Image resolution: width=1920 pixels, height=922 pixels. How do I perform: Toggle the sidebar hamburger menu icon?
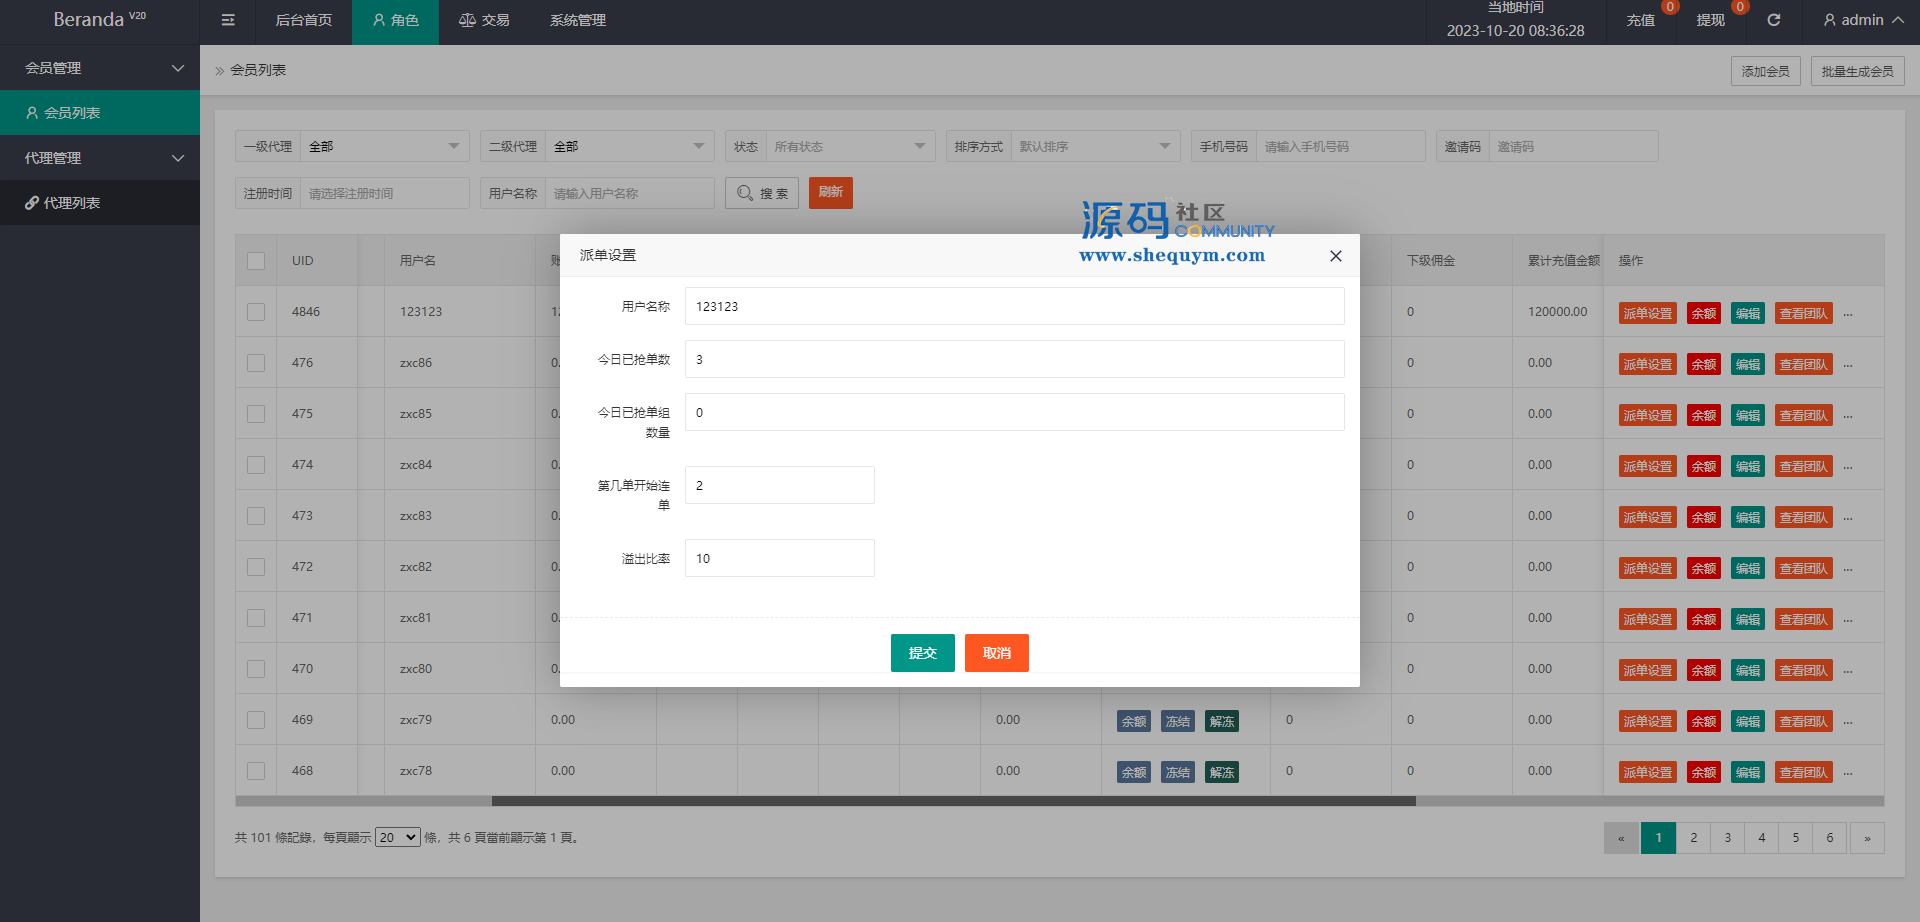(x=228, y=20)
